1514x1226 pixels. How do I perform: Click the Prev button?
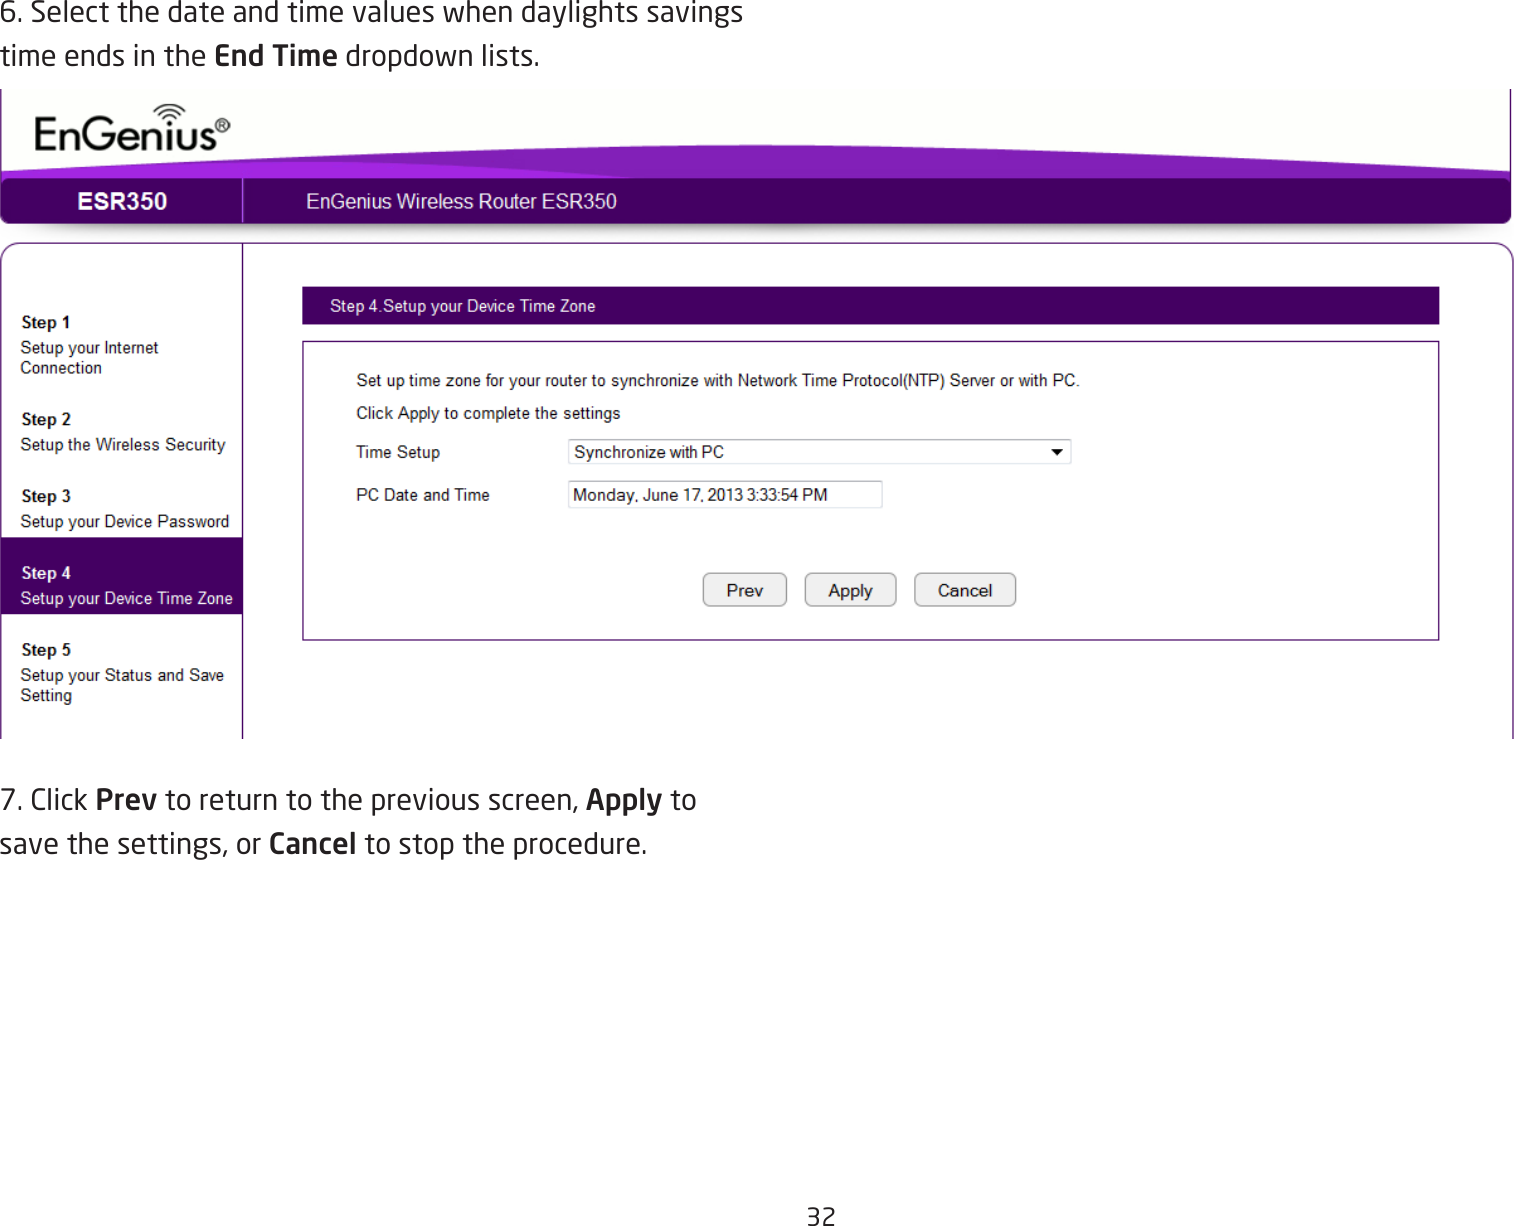[x=745, y=590]
